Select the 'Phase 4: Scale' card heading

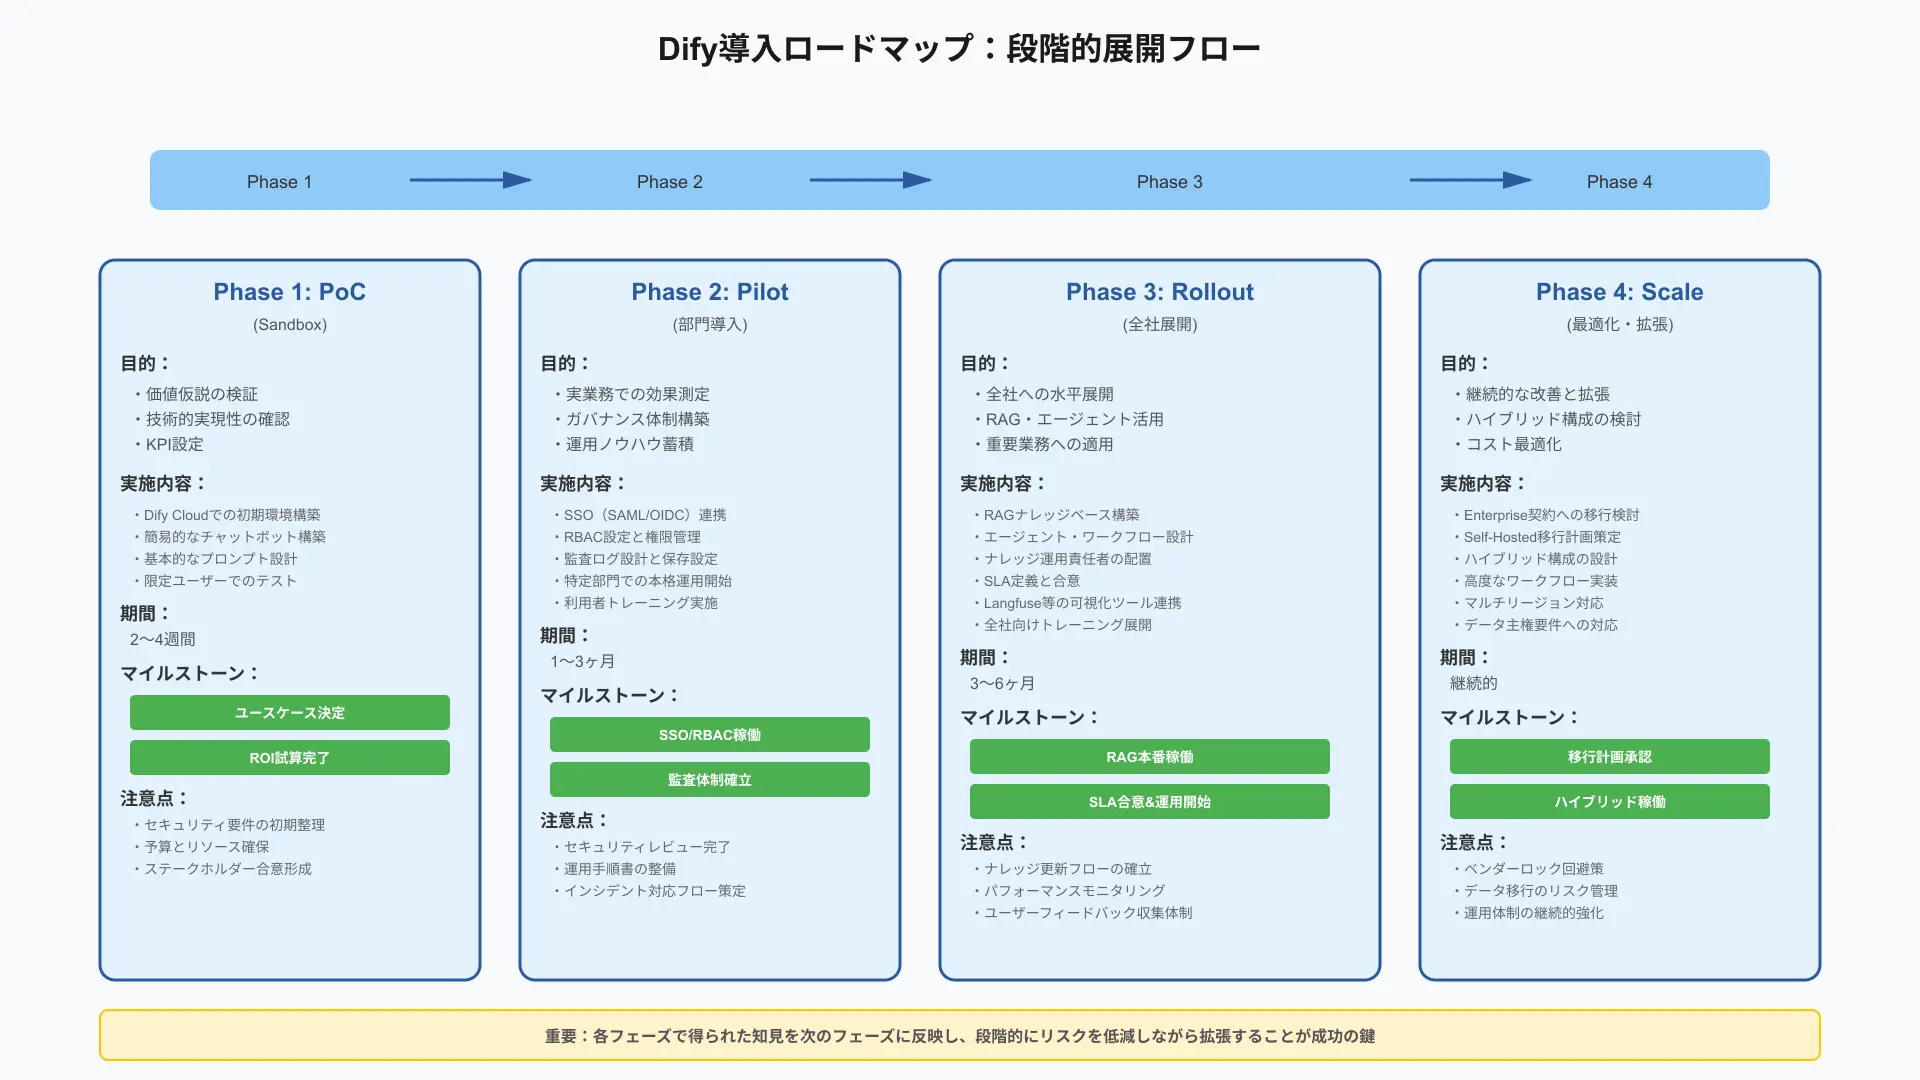(x=1619, y=292)
